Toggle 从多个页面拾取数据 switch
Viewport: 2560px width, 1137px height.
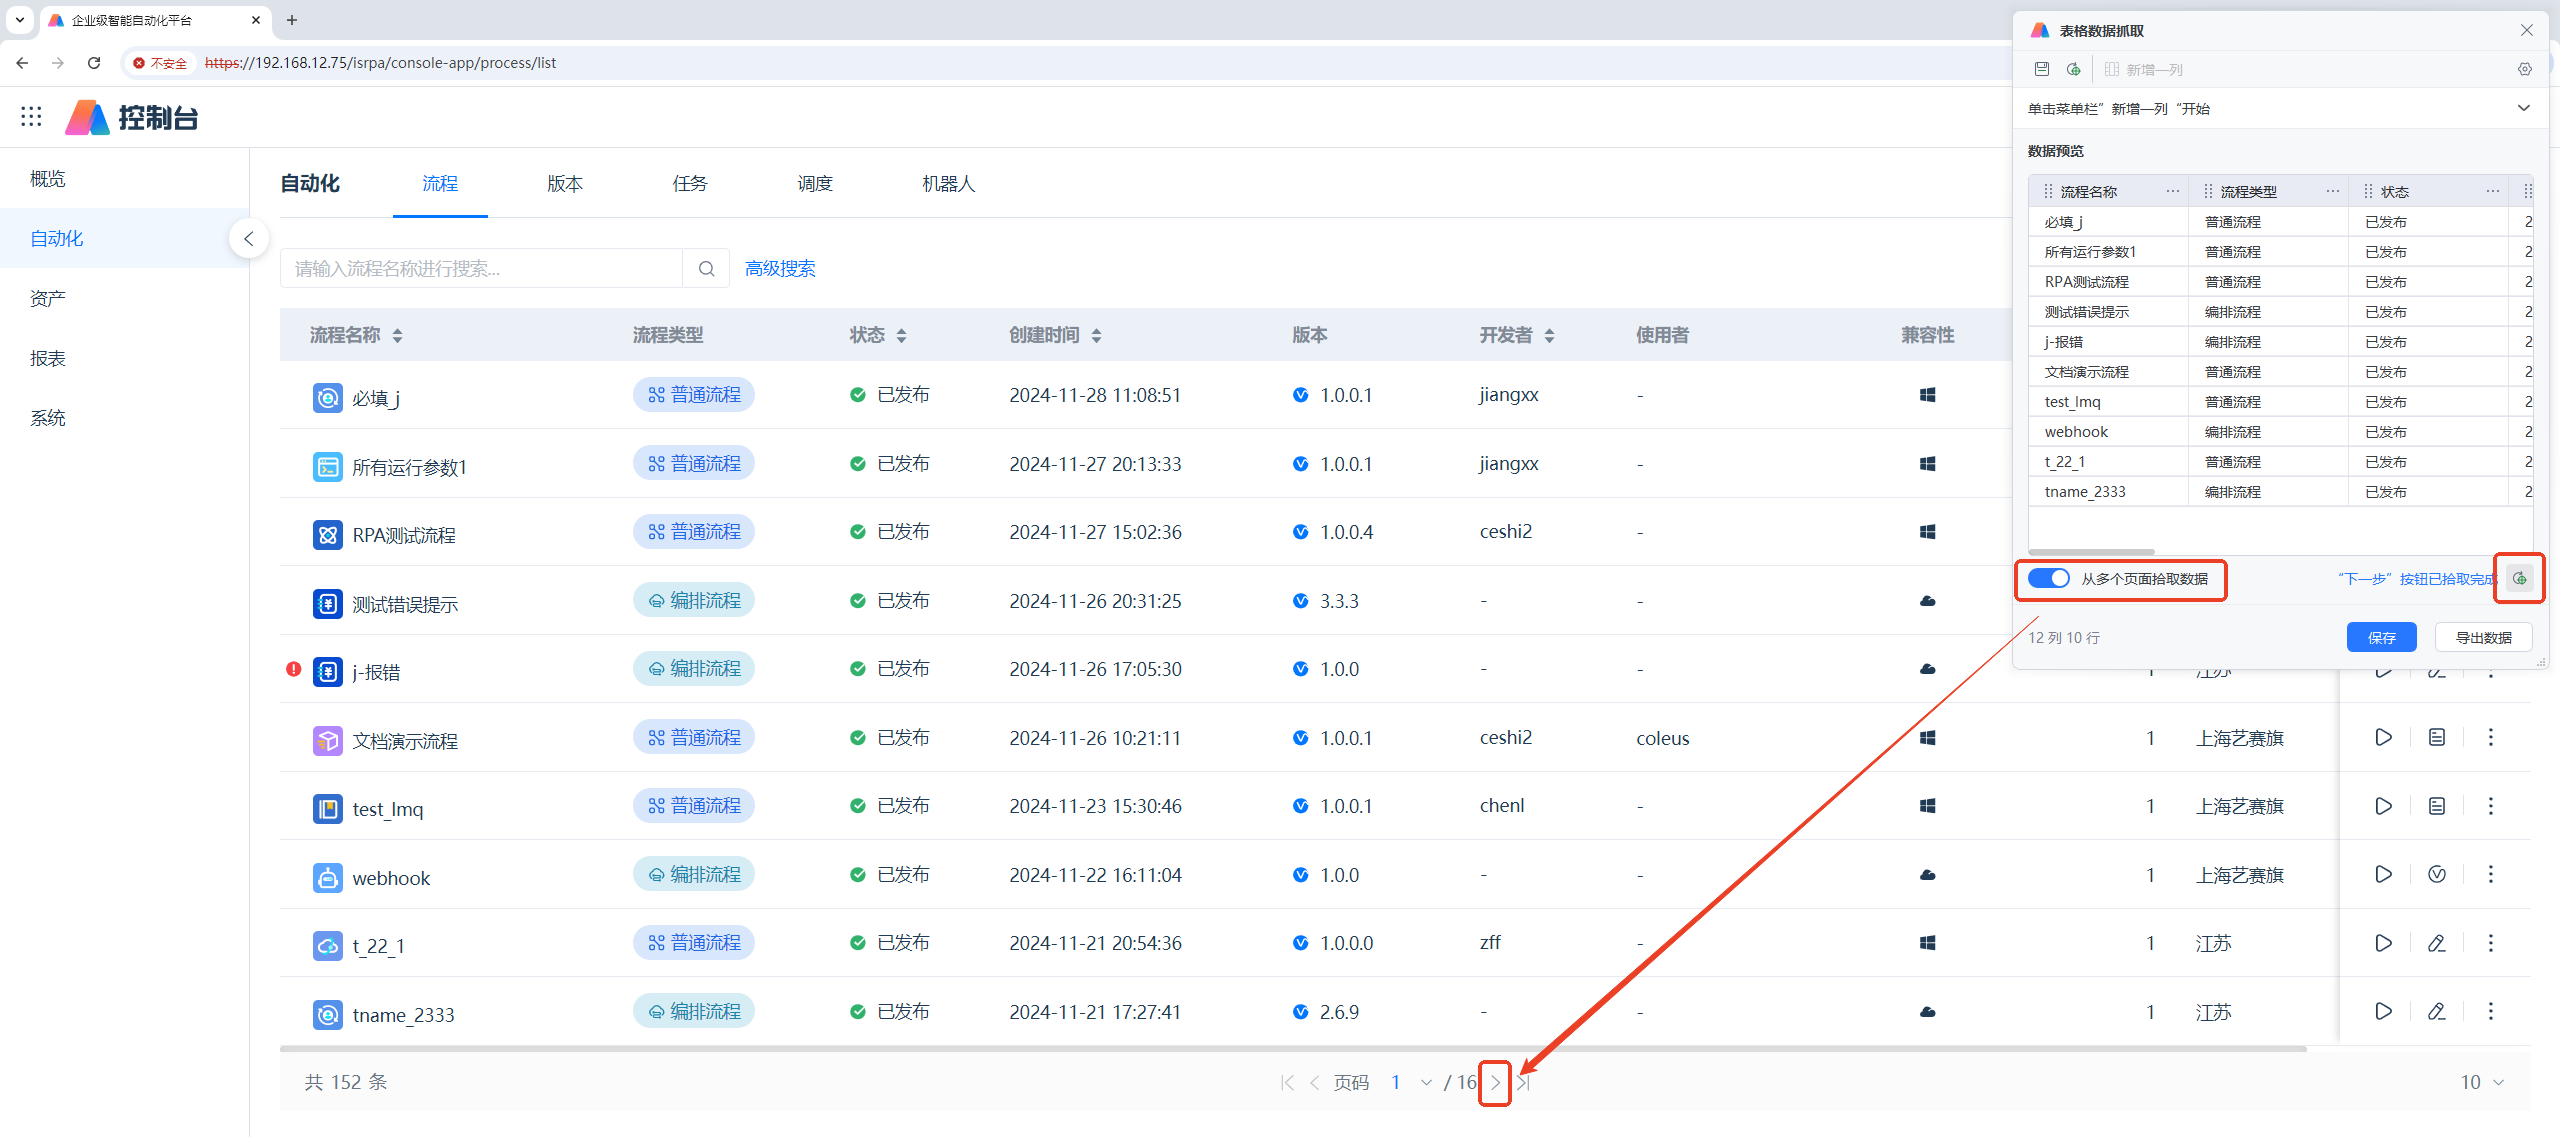2049,579
